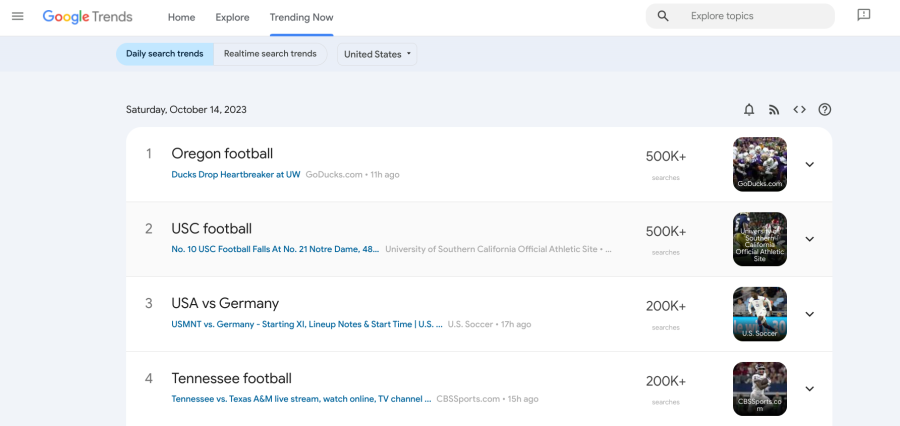Click the search magnifier icon
Image resolution: width=900 pixels, height=426 pixels.
pos(663,16)
